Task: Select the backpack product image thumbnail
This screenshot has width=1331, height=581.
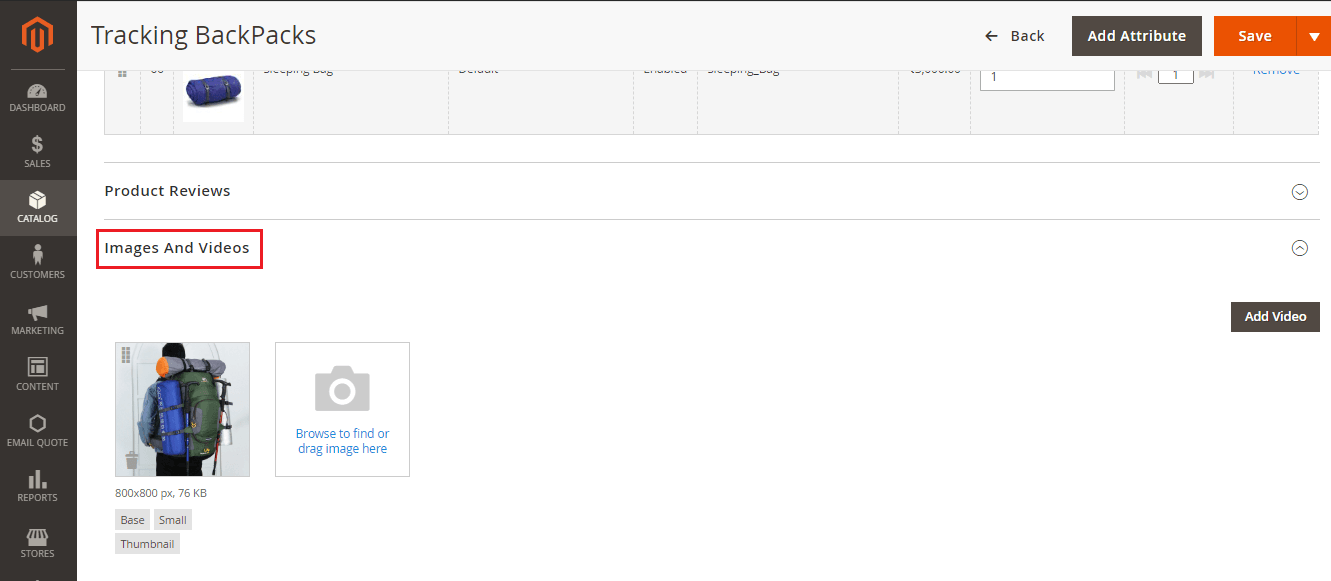Action: click(x=183, y=409)
